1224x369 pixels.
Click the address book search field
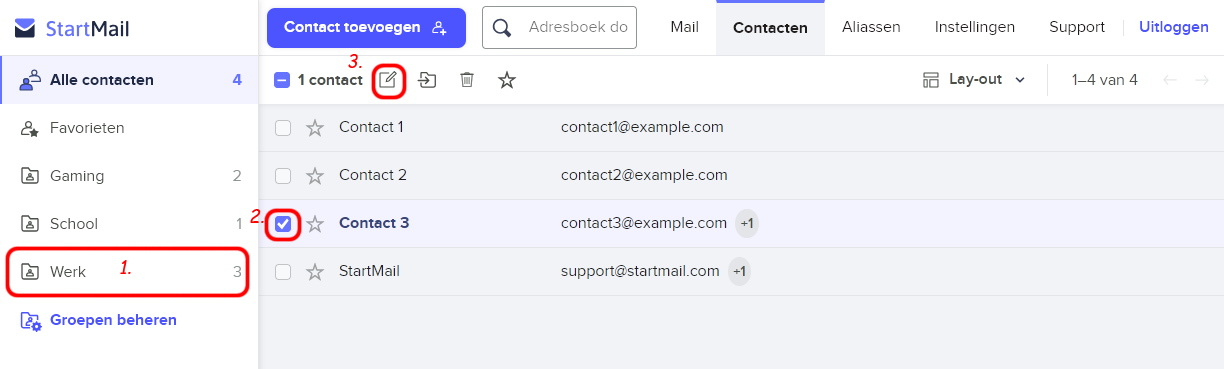[560, 28]
